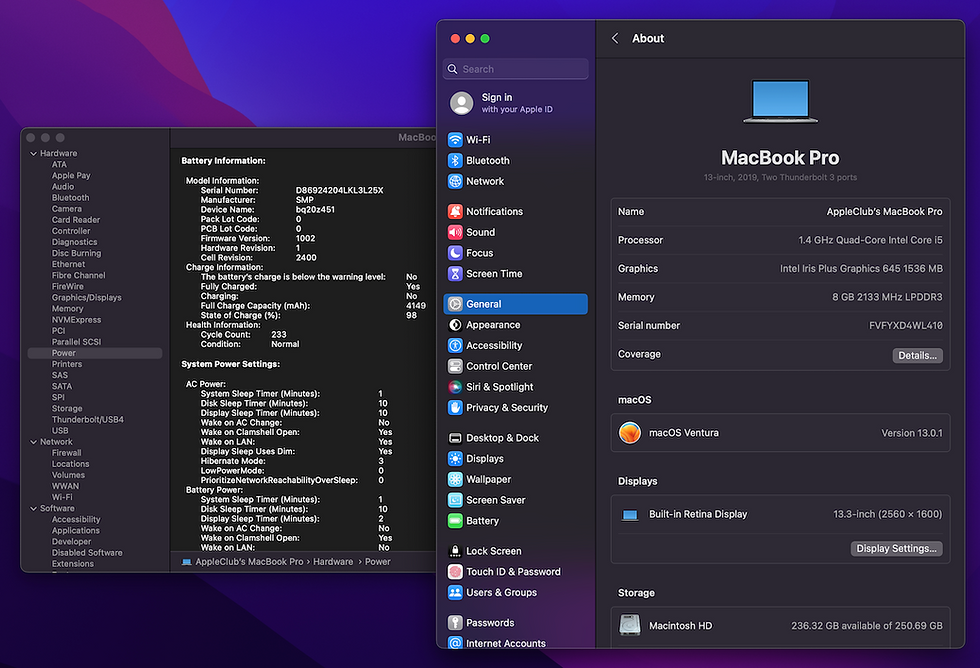Open the Siri & Spotlight icon
The width and height of the screenshot is (980, 668).
coord(455,387)
